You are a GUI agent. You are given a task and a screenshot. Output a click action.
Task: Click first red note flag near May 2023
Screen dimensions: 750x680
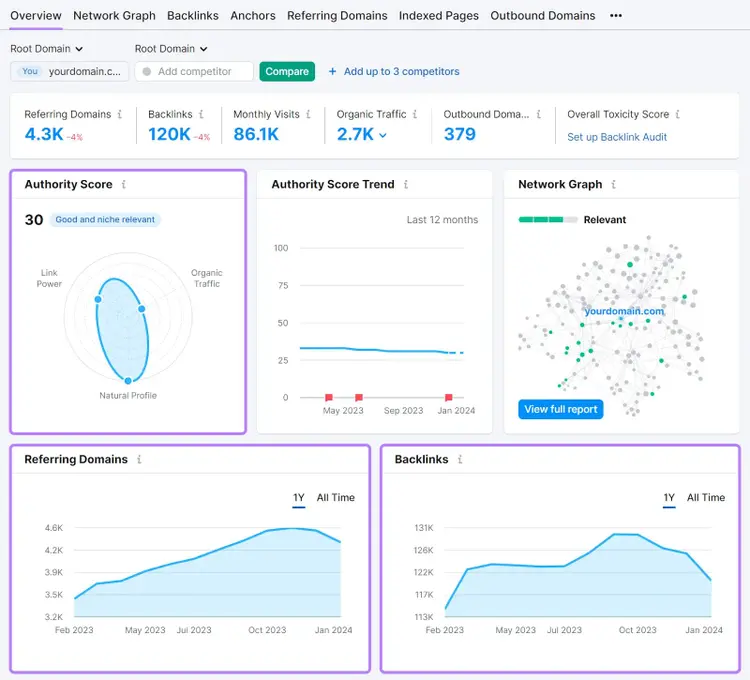(329, 397)
